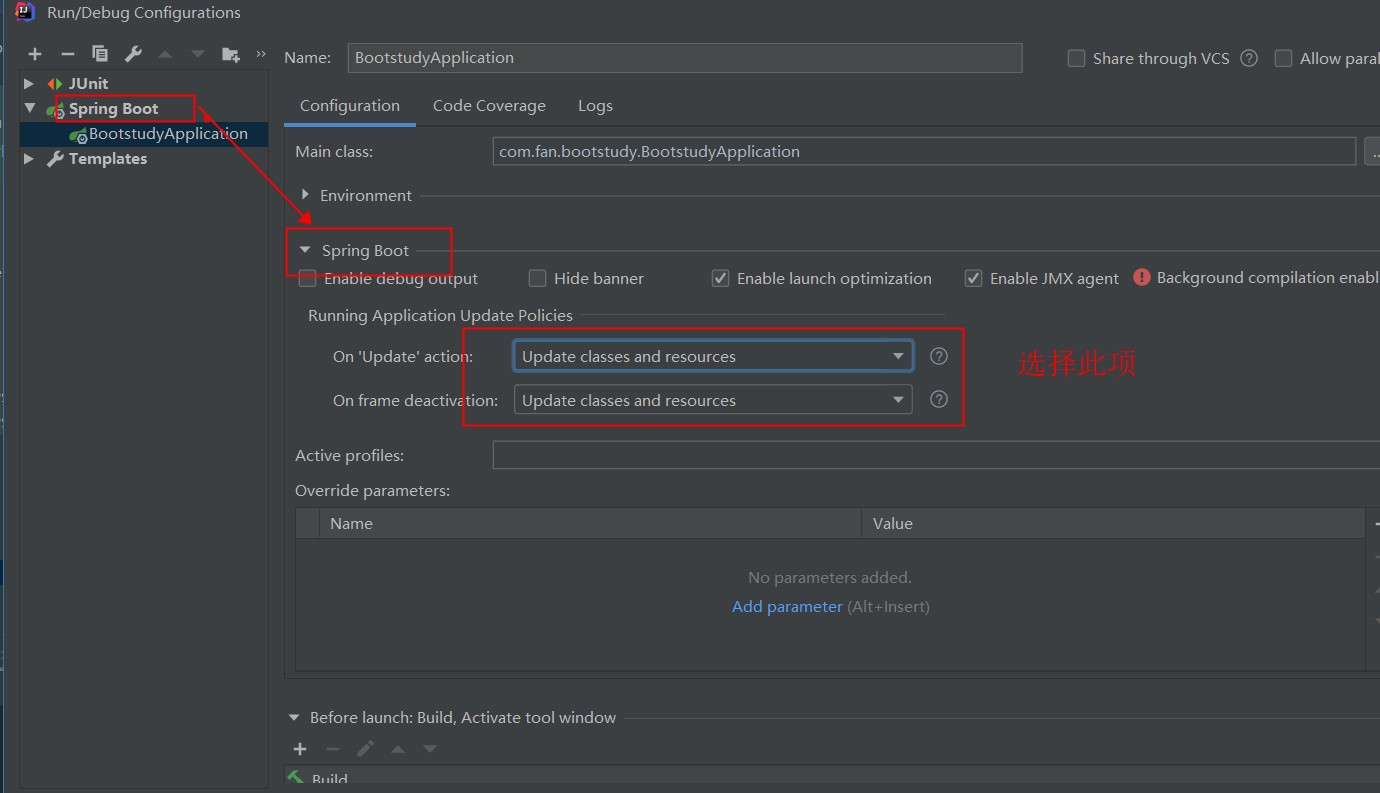The height and width of the screenshot is (793, 1380).
Task: Switch to the Logs tab
Action: click(595, 105)
